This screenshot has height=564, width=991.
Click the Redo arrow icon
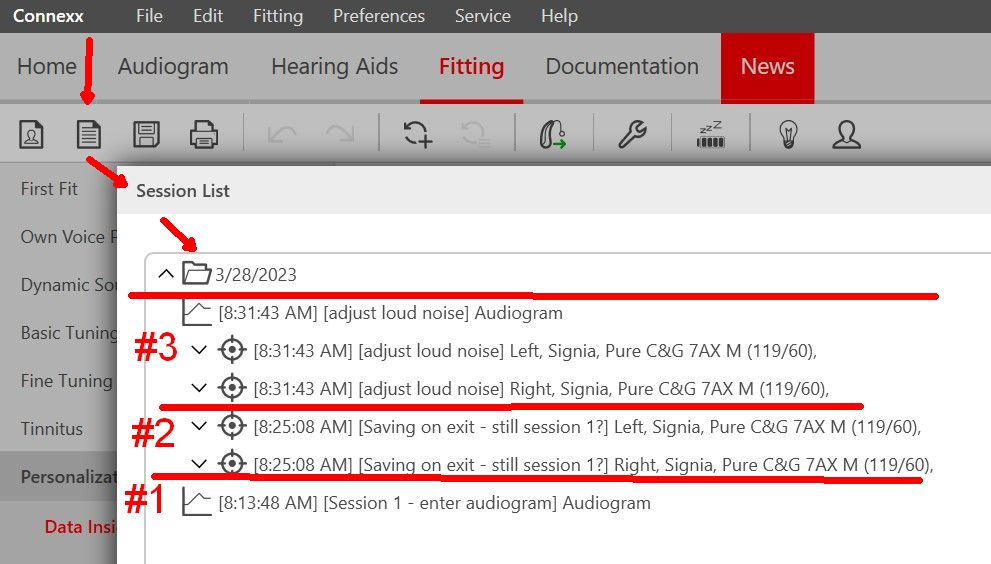click(x=340, y=134)
